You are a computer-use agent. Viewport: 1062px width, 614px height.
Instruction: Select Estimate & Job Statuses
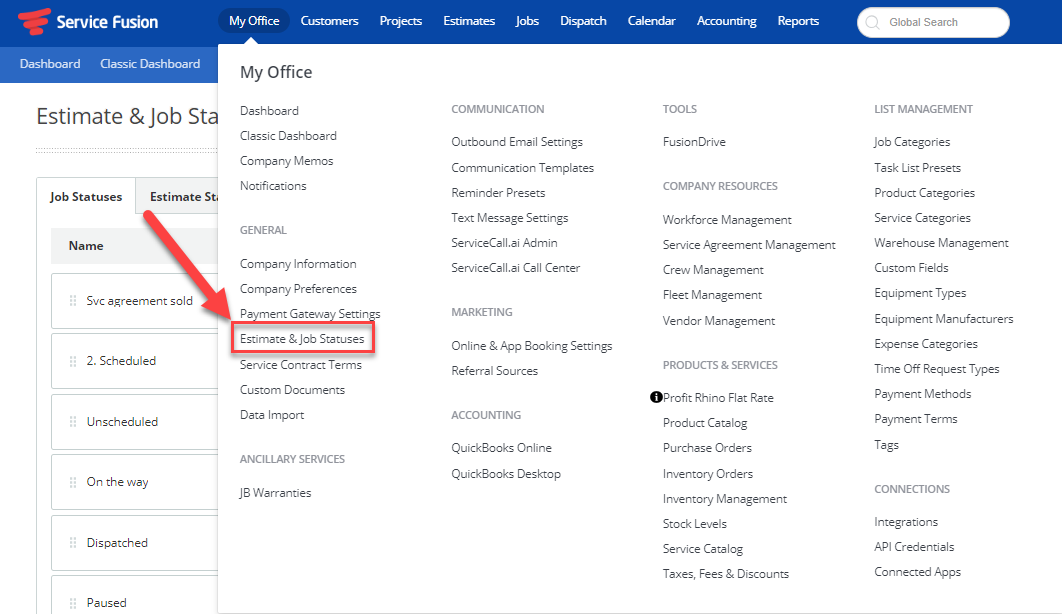point(302,339)
